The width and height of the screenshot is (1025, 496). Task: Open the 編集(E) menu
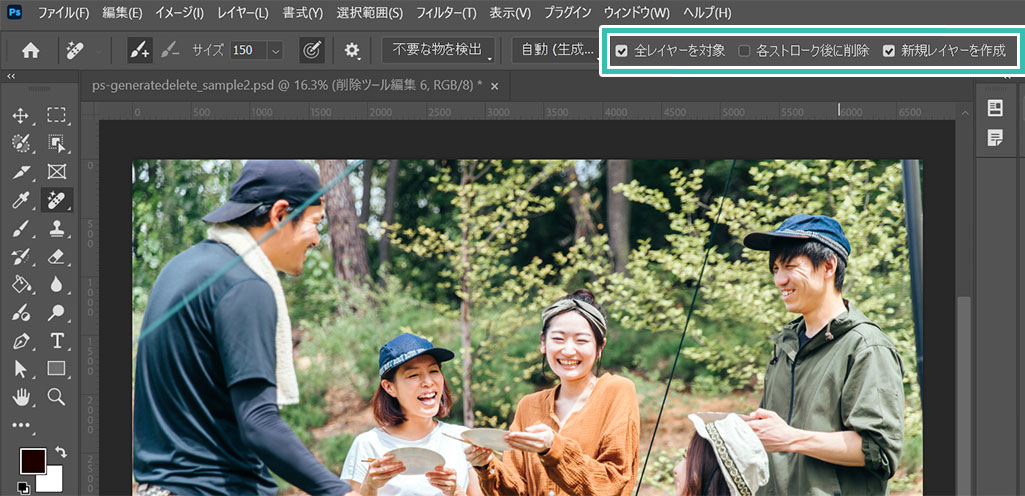(122, 12)
